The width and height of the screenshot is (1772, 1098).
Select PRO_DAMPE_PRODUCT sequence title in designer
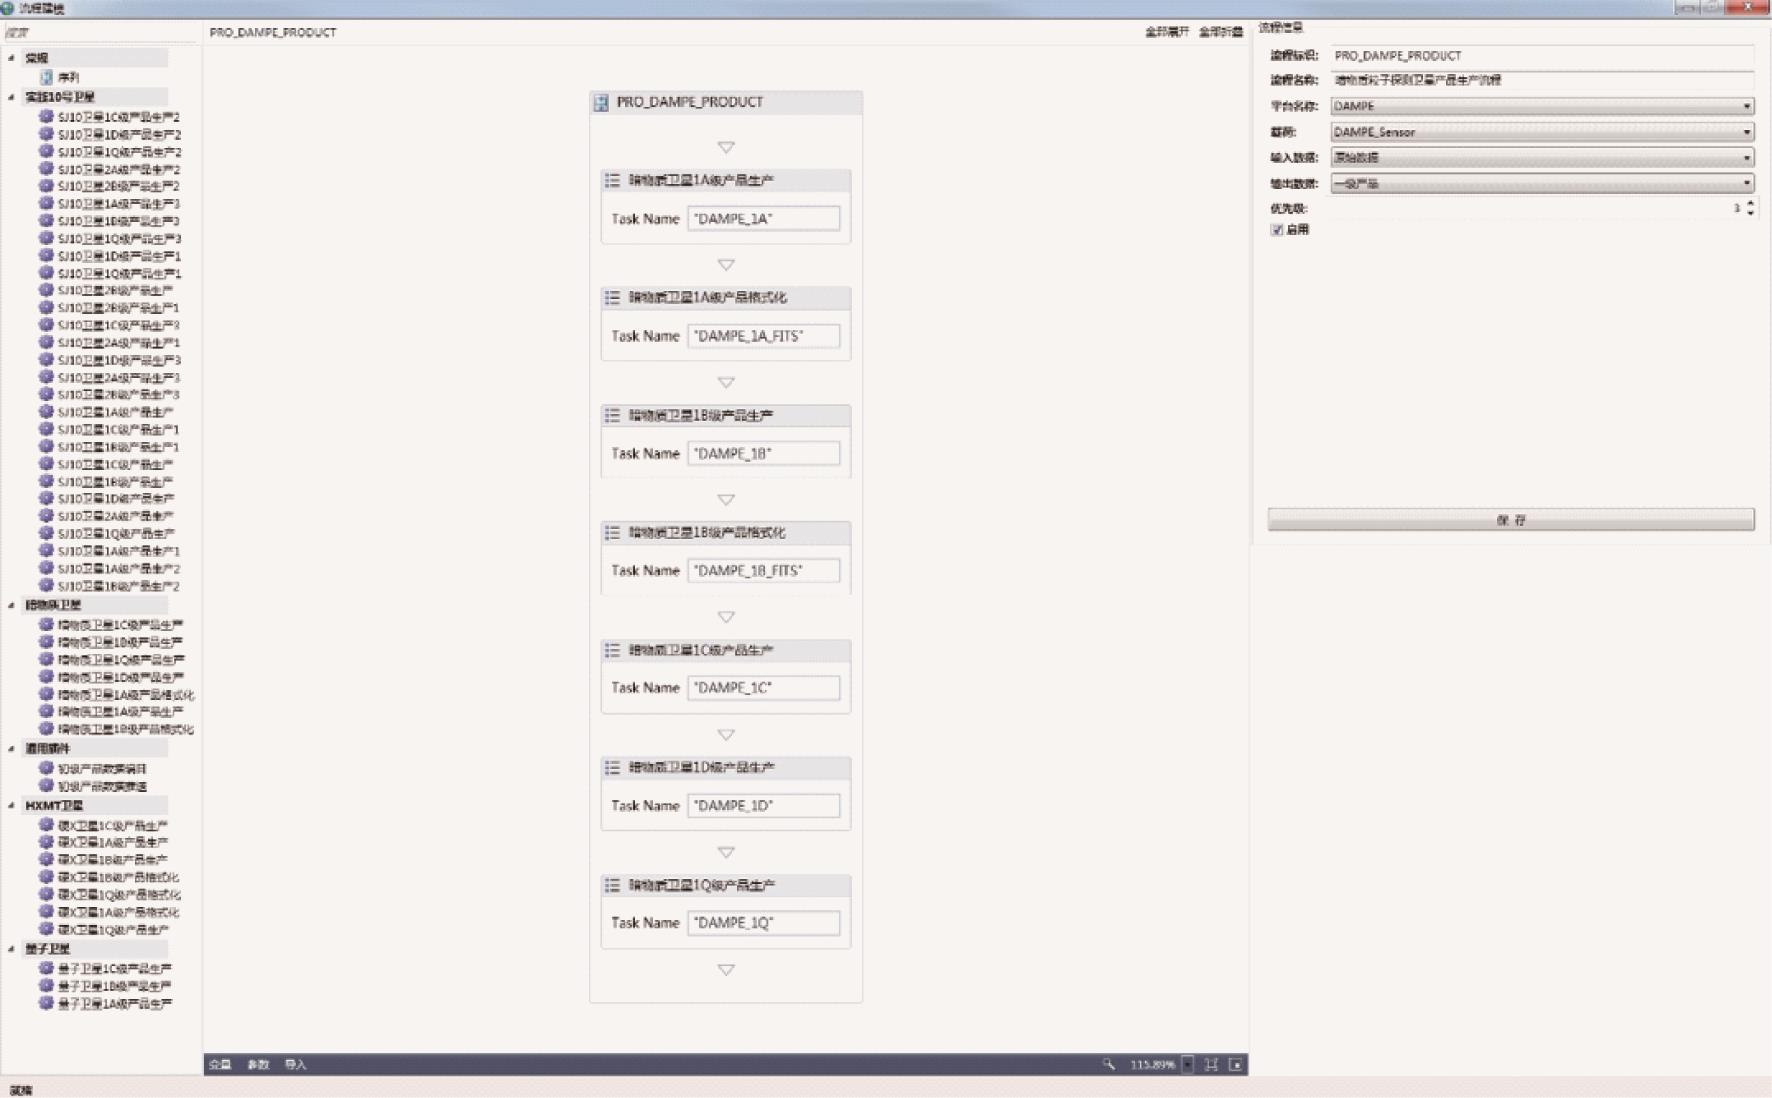(690, 102)
